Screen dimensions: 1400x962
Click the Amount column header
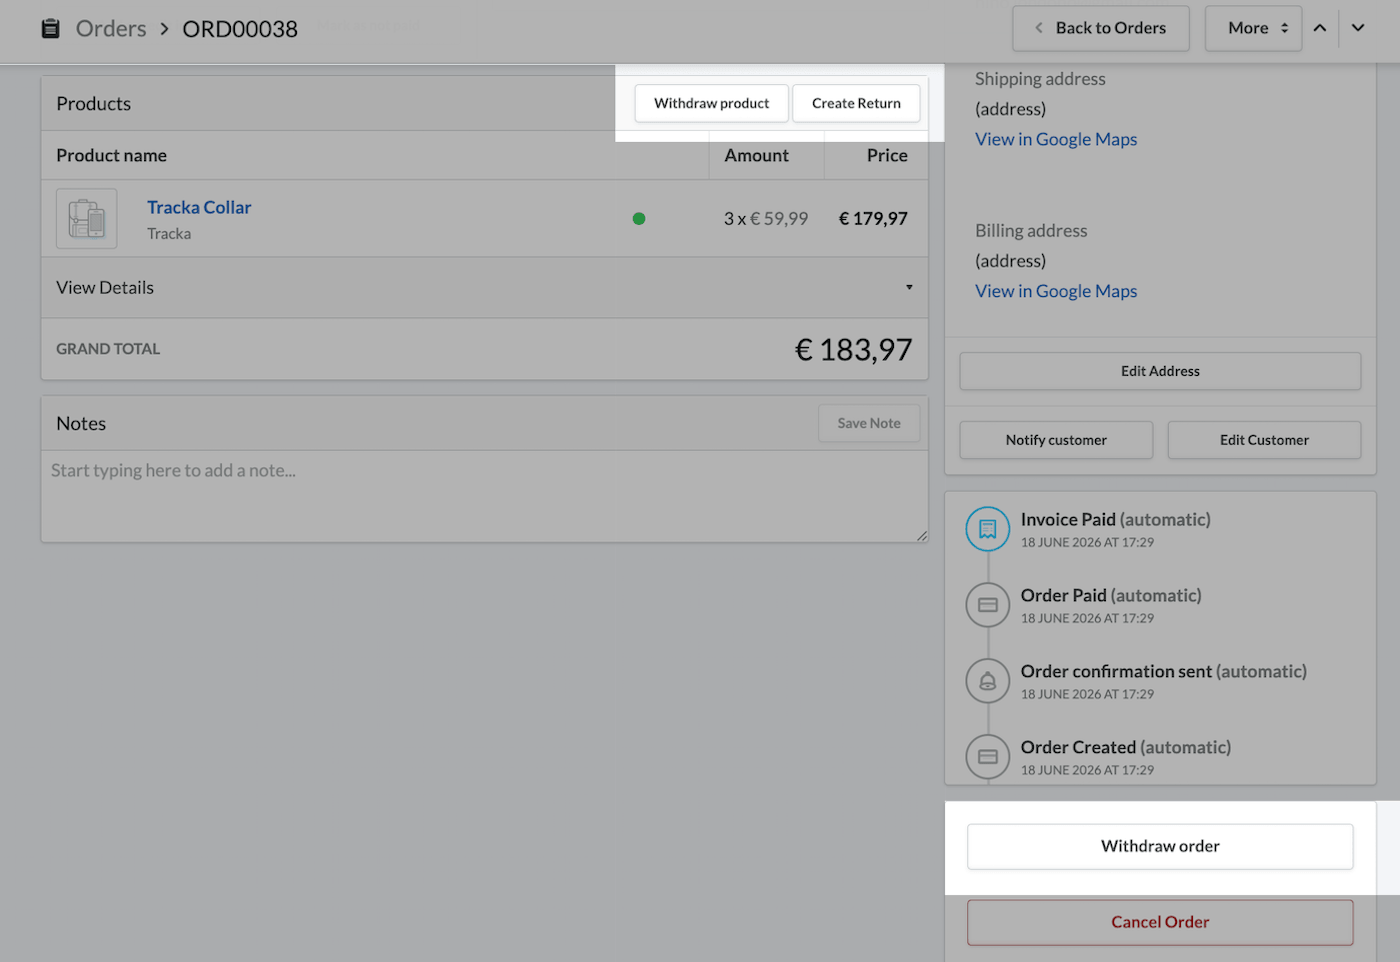point(756,155)
